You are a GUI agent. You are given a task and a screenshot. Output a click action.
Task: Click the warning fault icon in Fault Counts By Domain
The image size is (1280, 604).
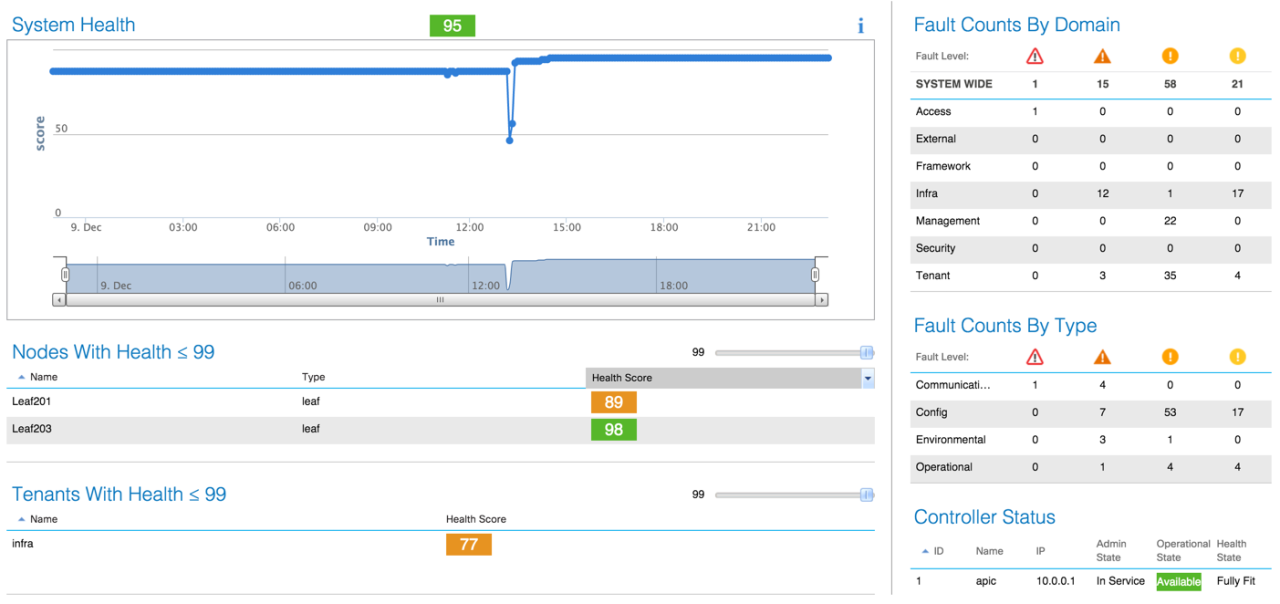(x=1237, y=56)
